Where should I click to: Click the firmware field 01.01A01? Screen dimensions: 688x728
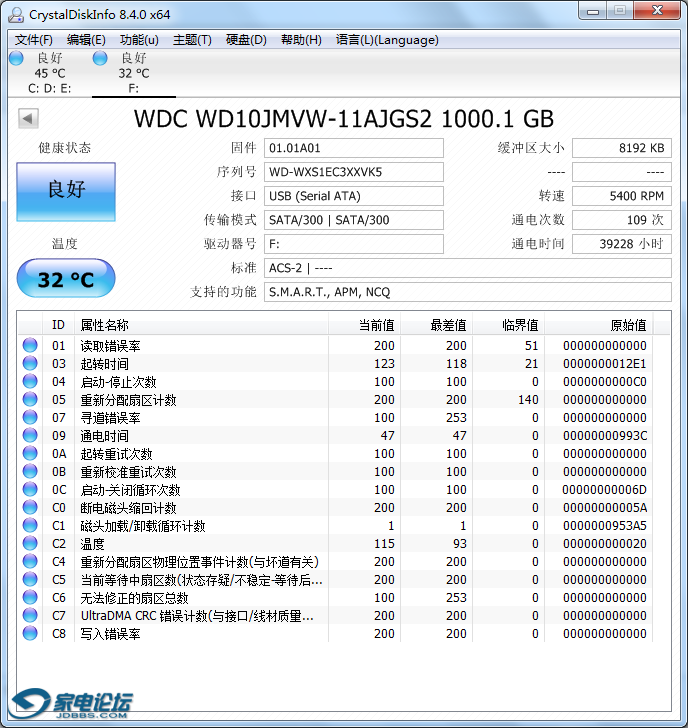pyautogui.click(x=354, y=148)
